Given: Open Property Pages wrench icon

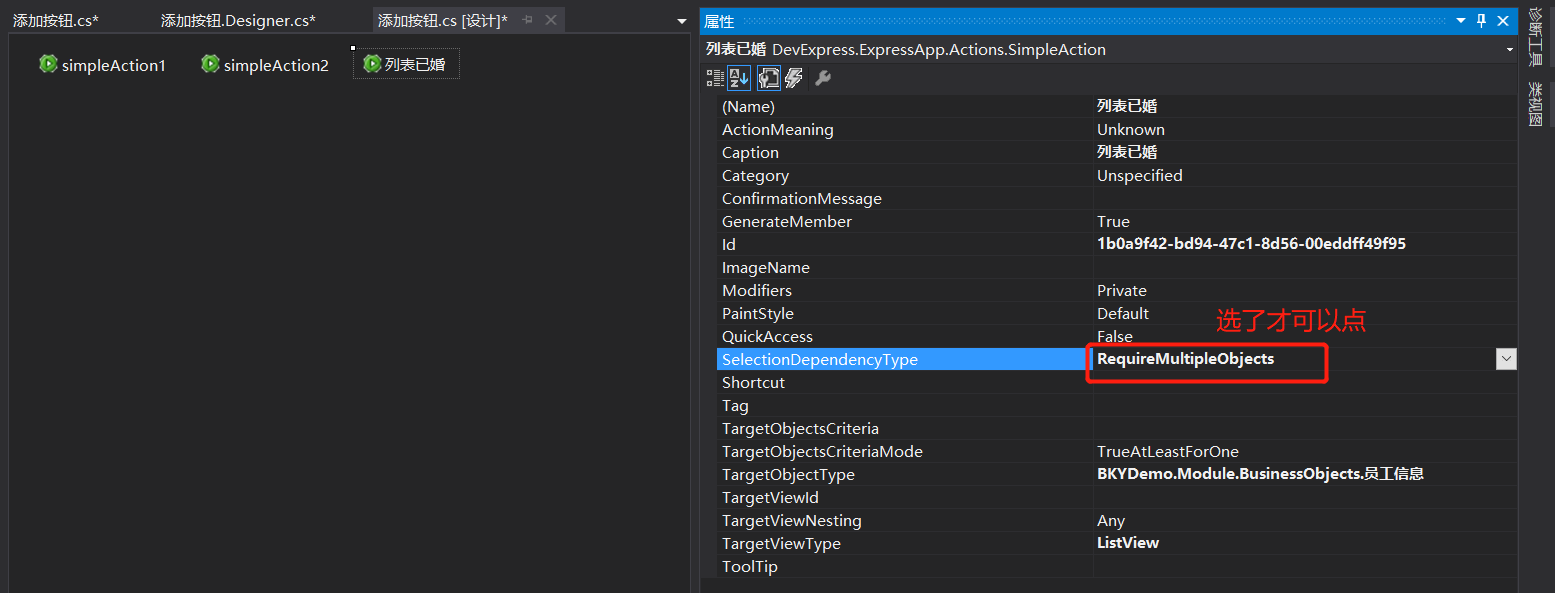Looking at the screenshot, I should coord(823,78).
